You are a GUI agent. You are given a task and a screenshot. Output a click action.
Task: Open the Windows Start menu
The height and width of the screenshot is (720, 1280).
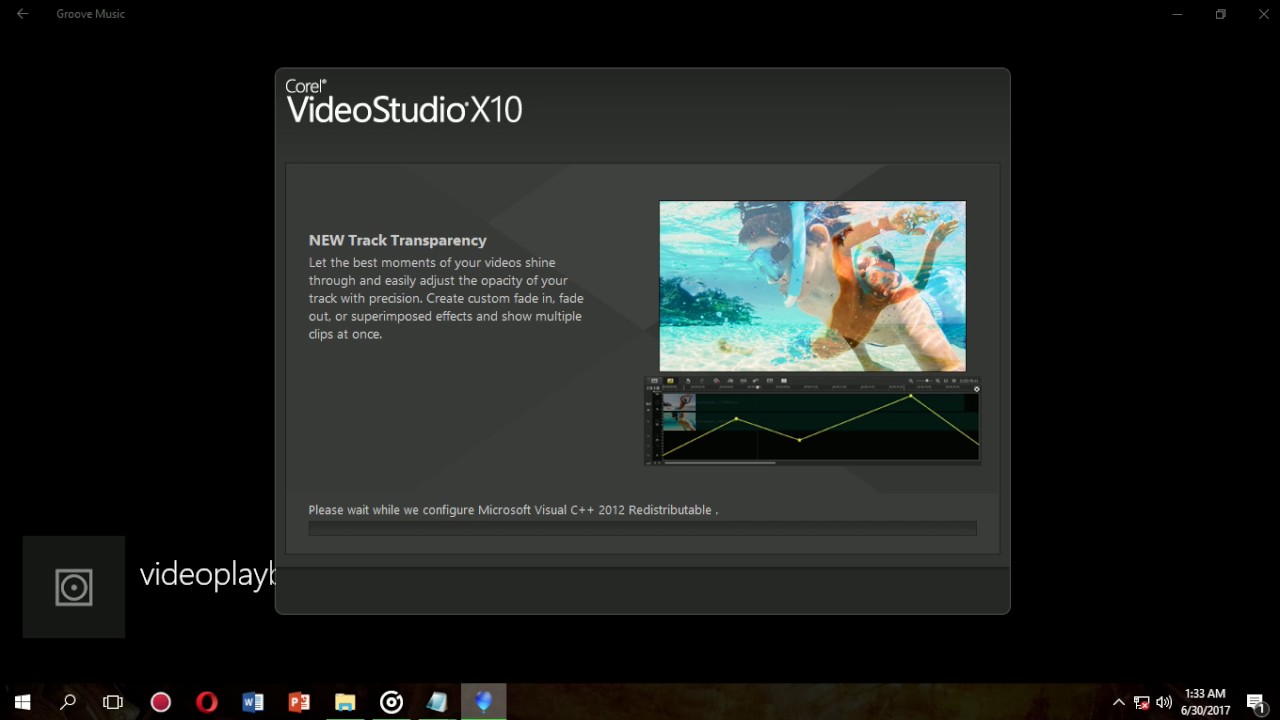pos(22,702)
